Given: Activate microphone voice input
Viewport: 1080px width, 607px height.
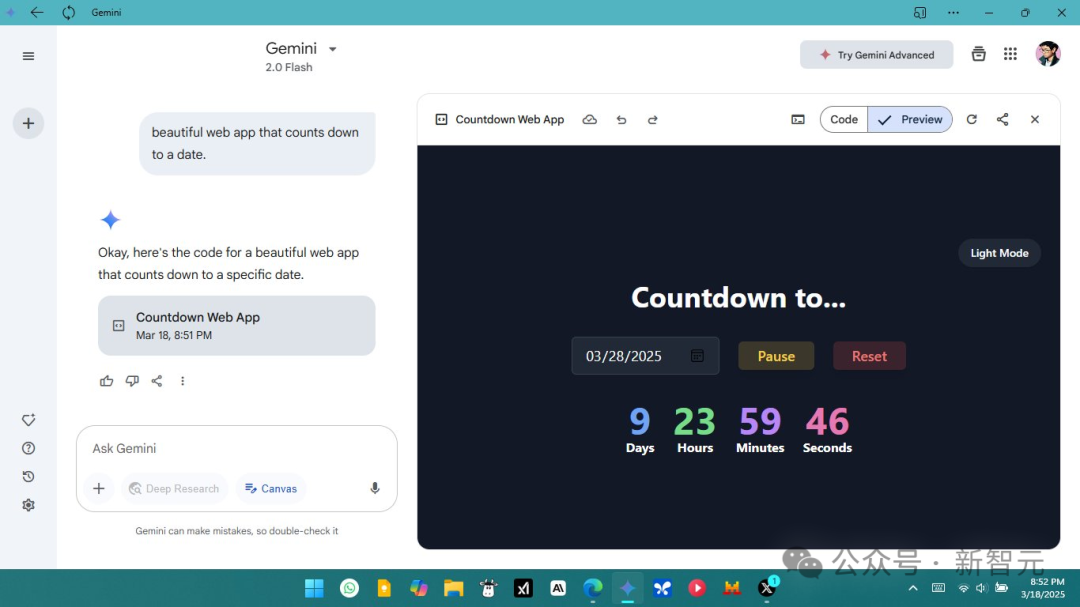Looking at the screenshot, I should pyautogui.click(x=375, y=488).
